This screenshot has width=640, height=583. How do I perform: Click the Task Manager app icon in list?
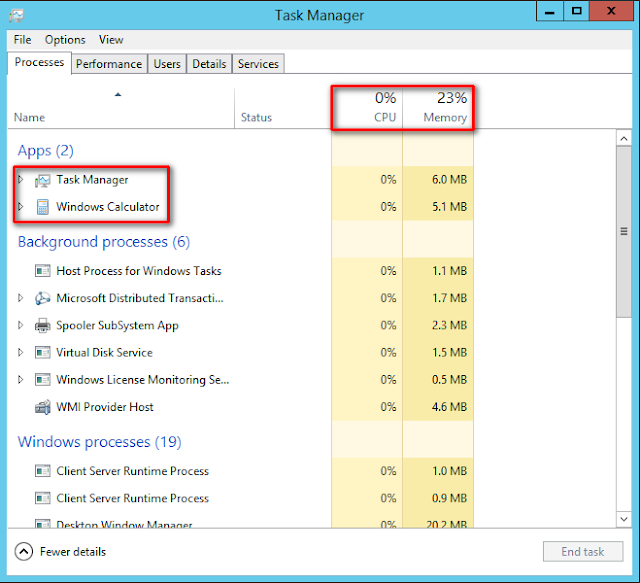[42, 180]
